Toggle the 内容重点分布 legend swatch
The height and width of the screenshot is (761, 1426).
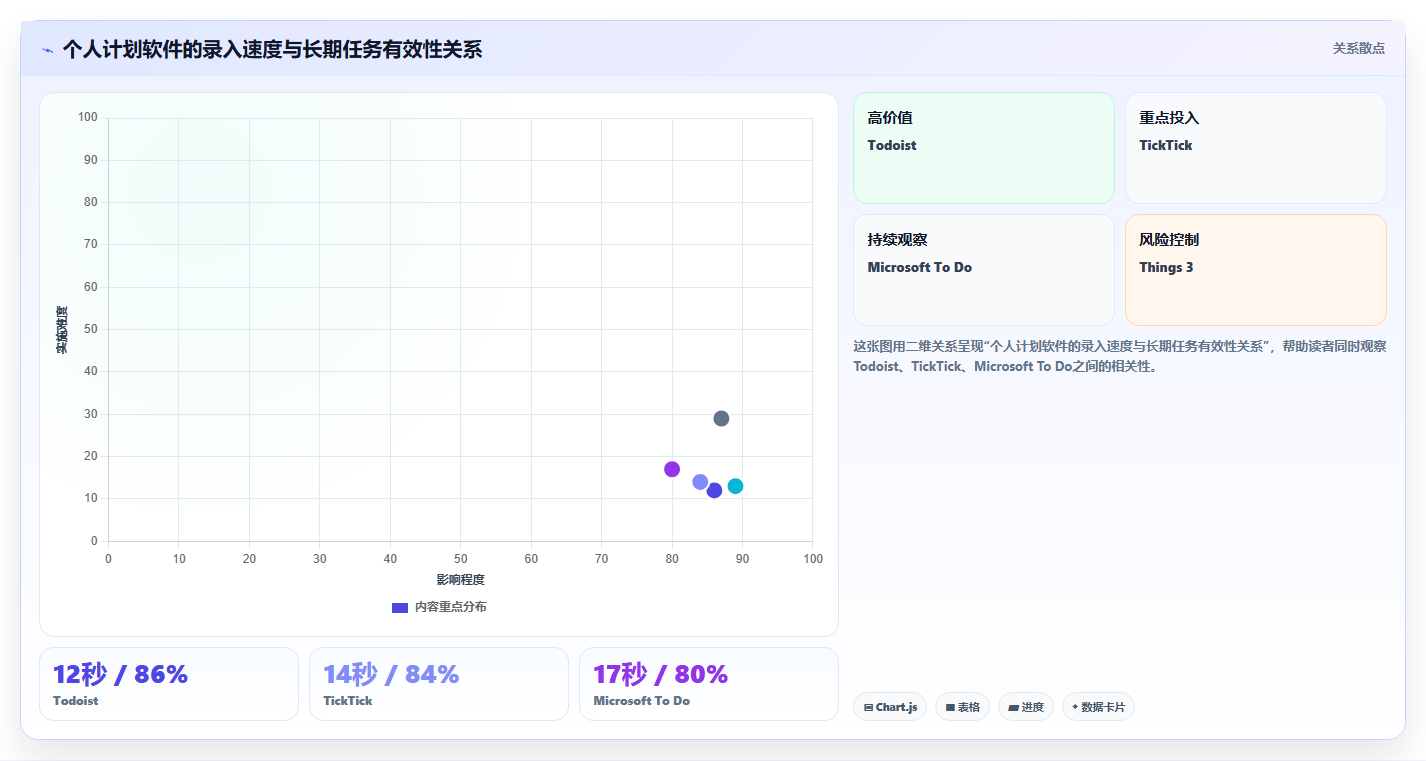click(x=400, y=608)
